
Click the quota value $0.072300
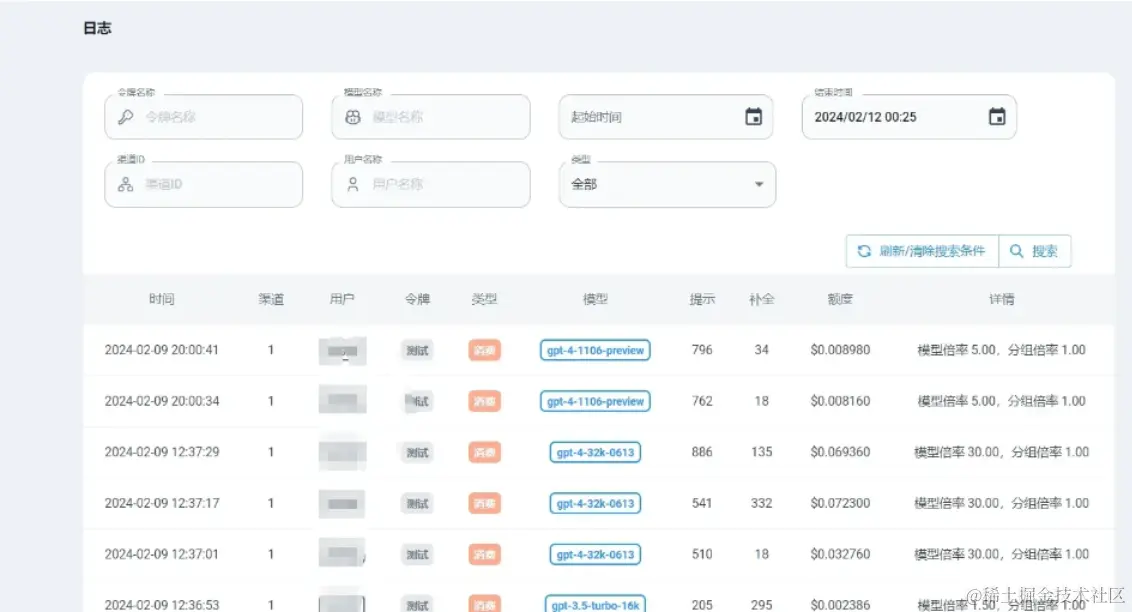(840, 504)
